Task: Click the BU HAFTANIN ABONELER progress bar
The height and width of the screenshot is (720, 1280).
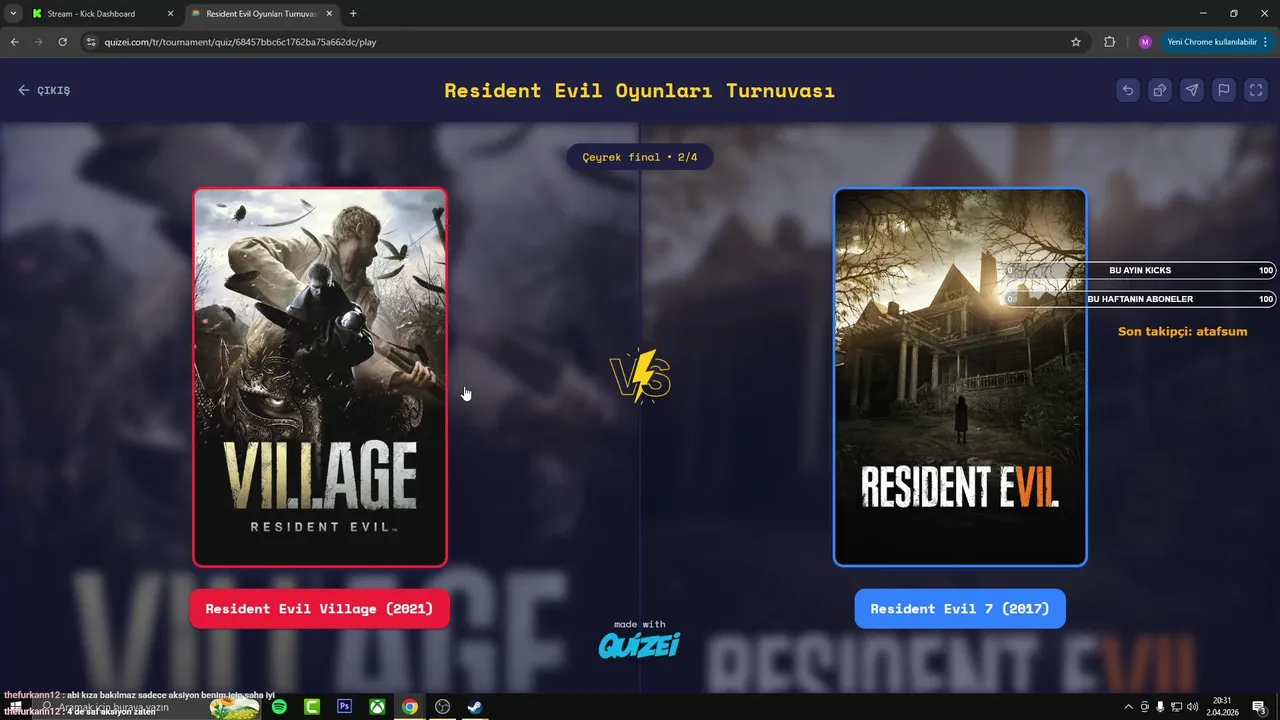Action: coord(1140,299)
